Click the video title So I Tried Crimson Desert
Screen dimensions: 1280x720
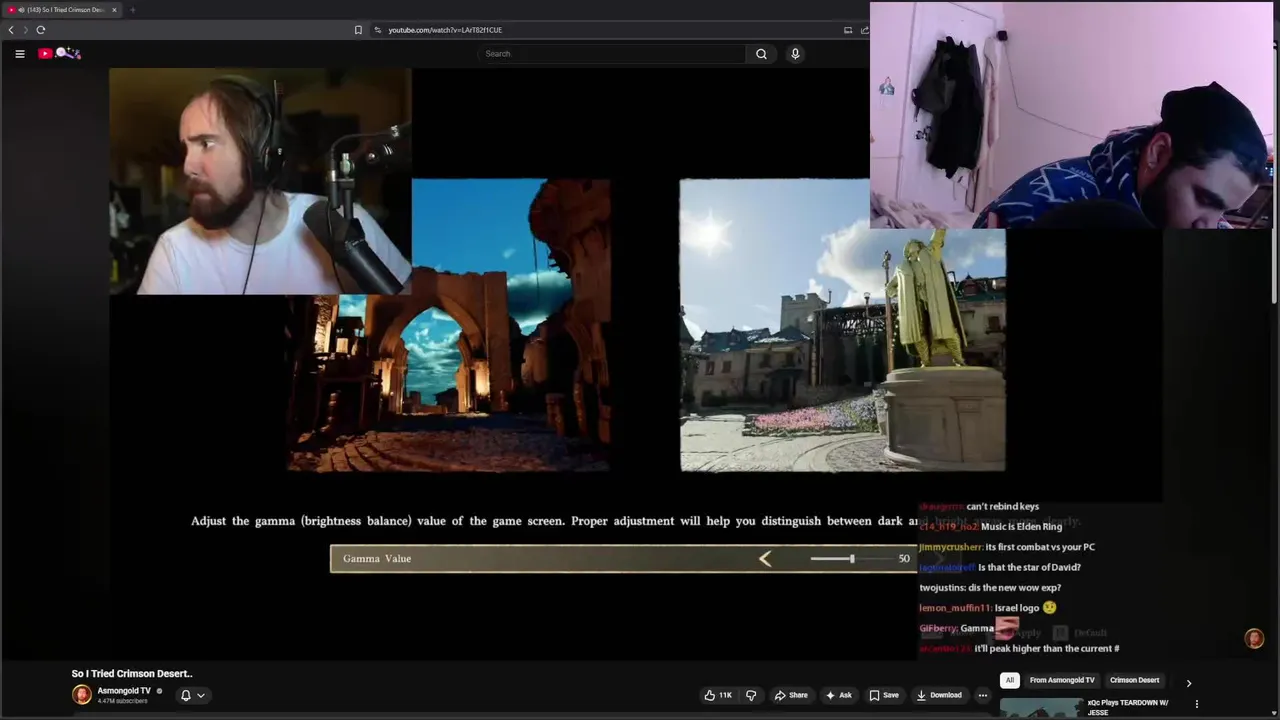[x=132, y=674]
